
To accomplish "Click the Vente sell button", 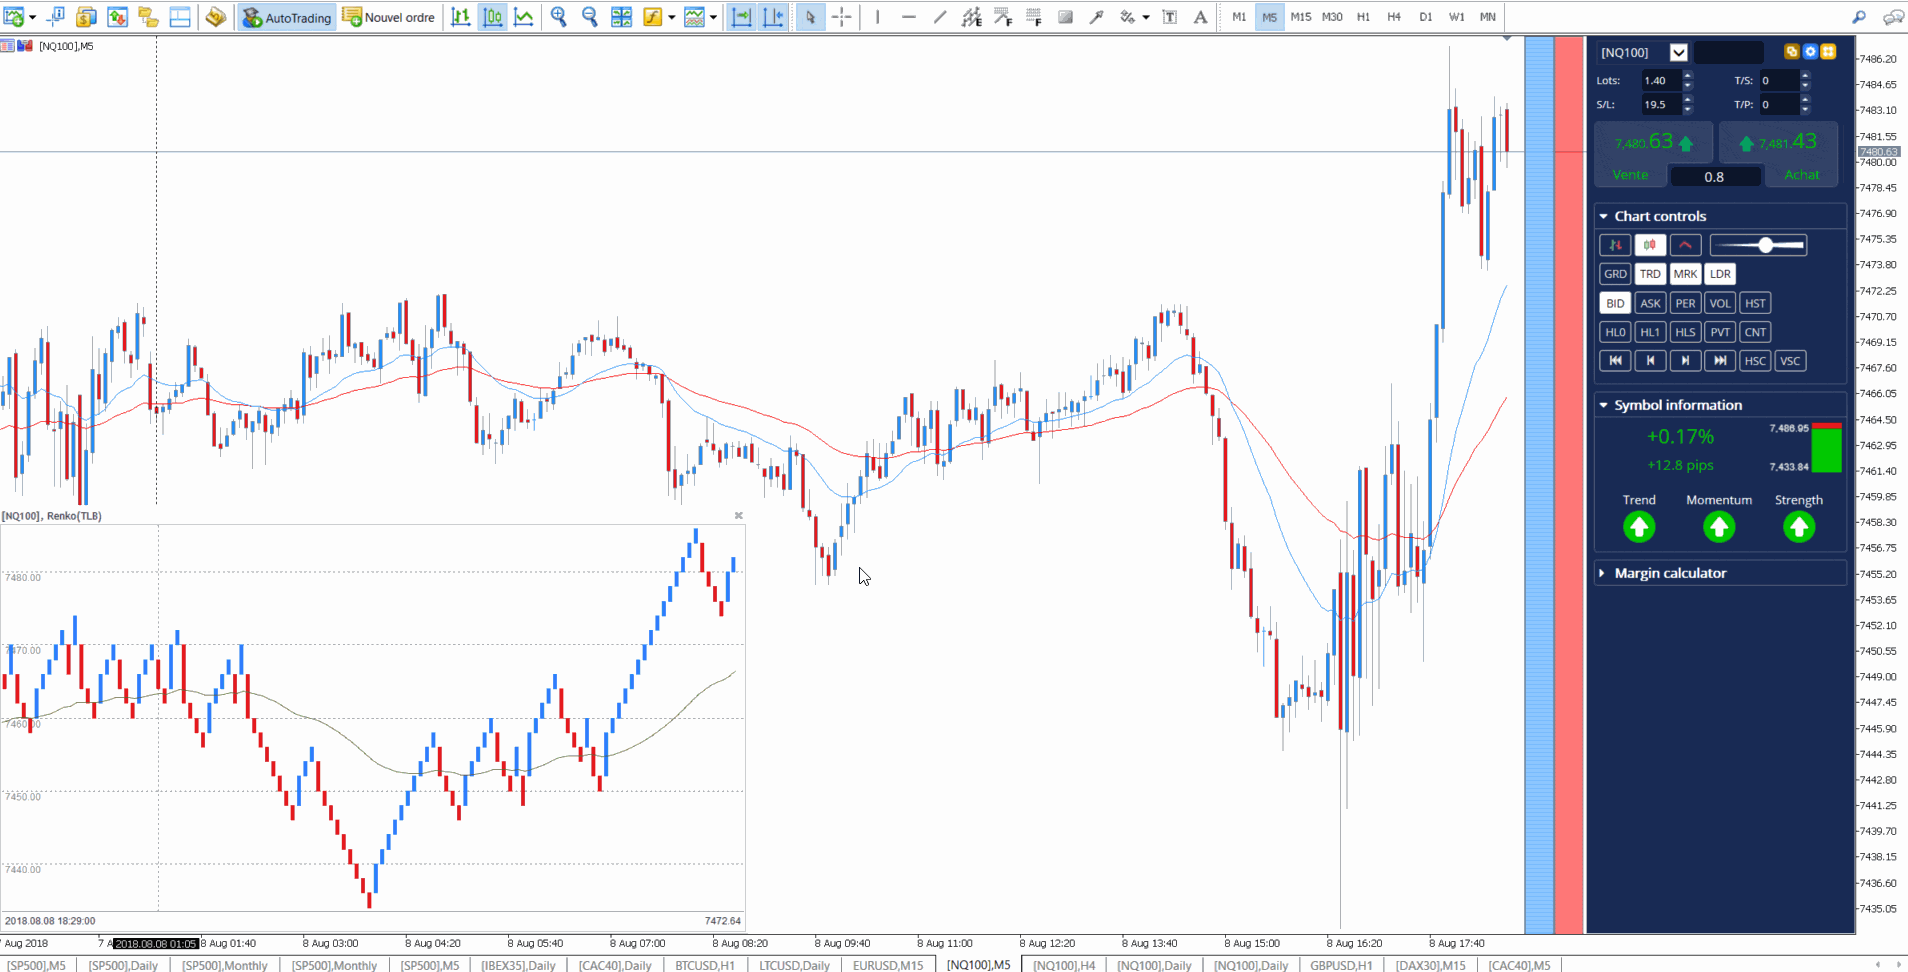I will [1630, 174].
